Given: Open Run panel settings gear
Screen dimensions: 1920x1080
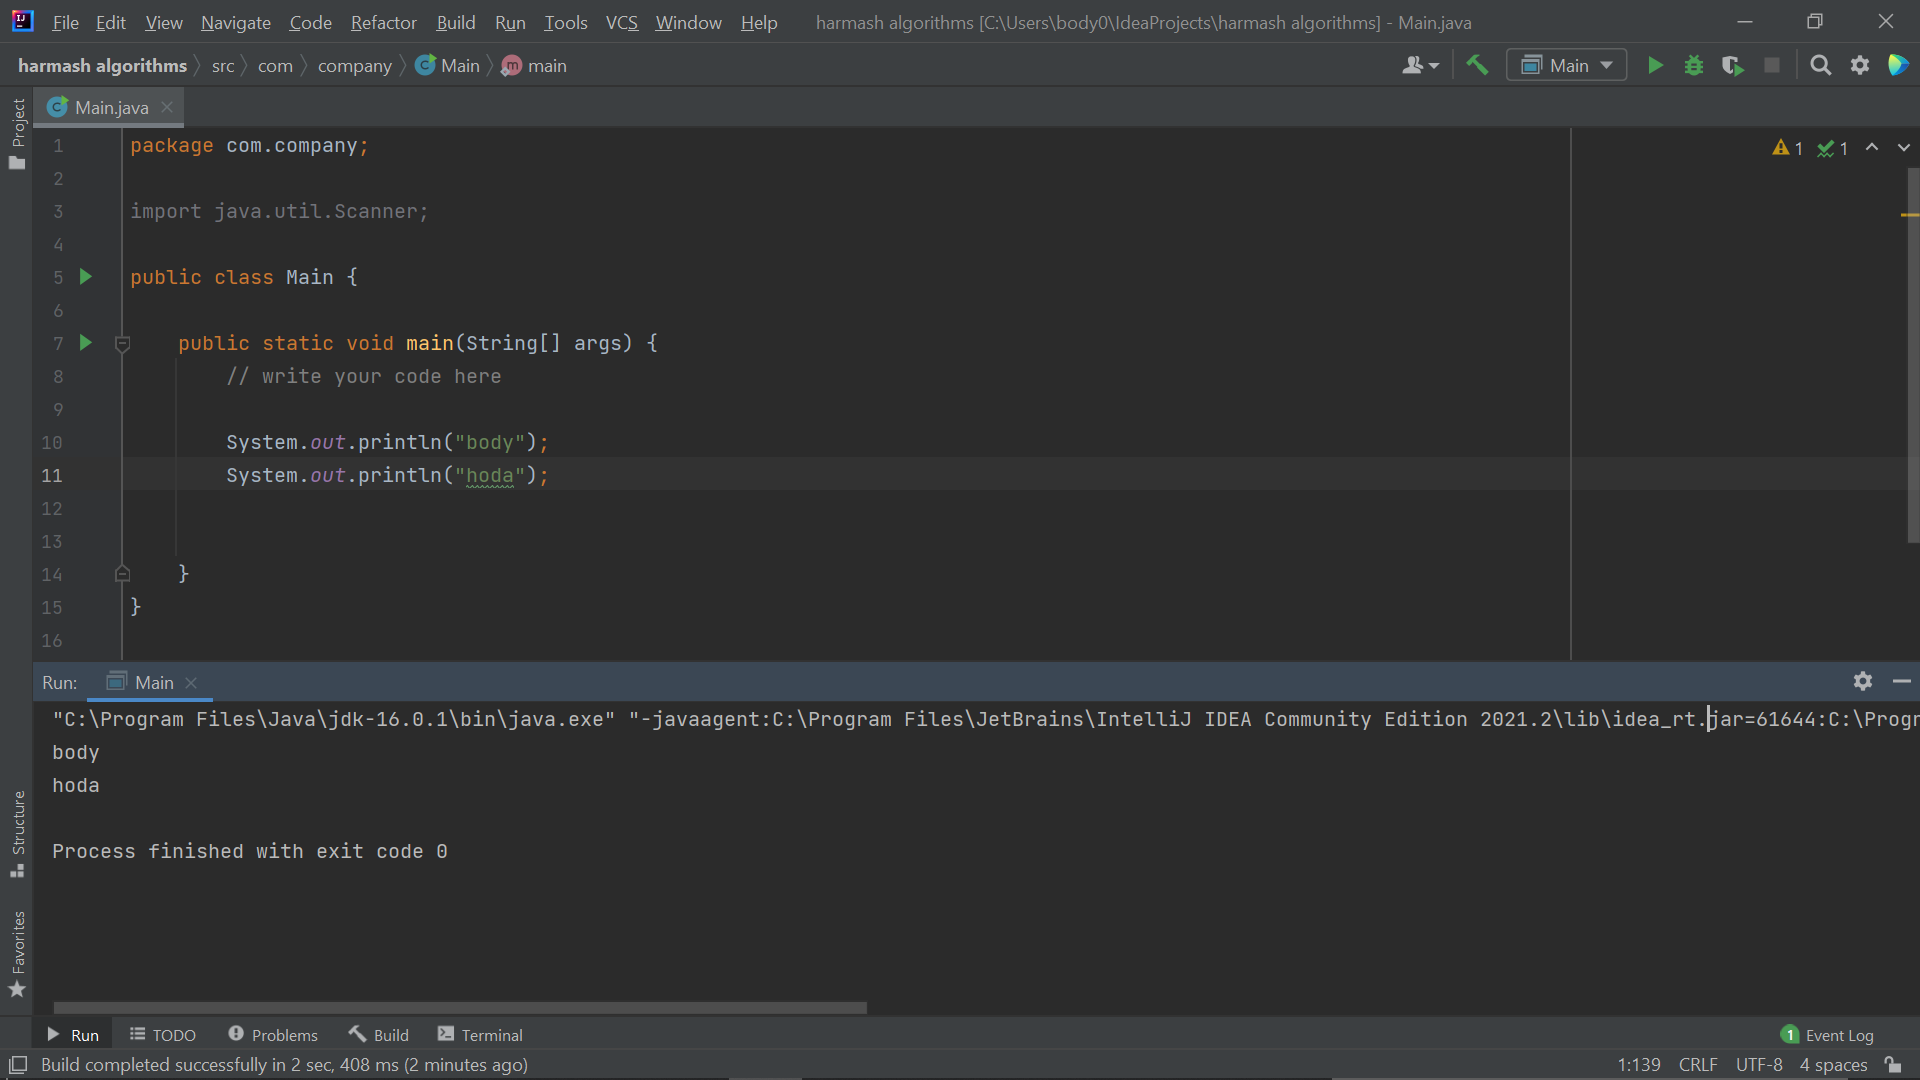Looking at the screenshot, I should pyautogui.click(x=1863, y=681).
